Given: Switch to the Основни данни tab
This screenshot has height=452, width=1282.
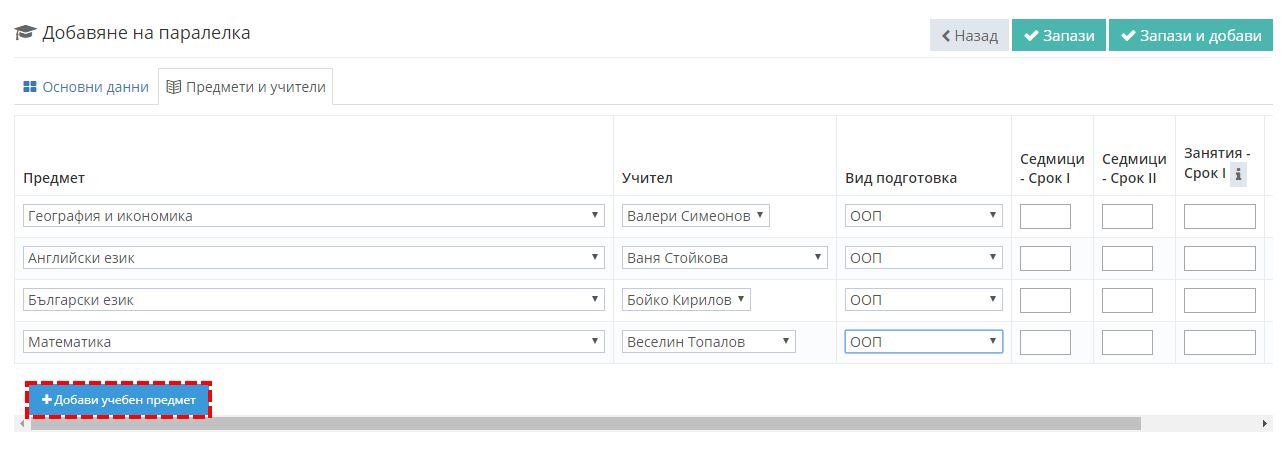Looking at the screenshot, I should pyautogui.click(x=86, y=87).
